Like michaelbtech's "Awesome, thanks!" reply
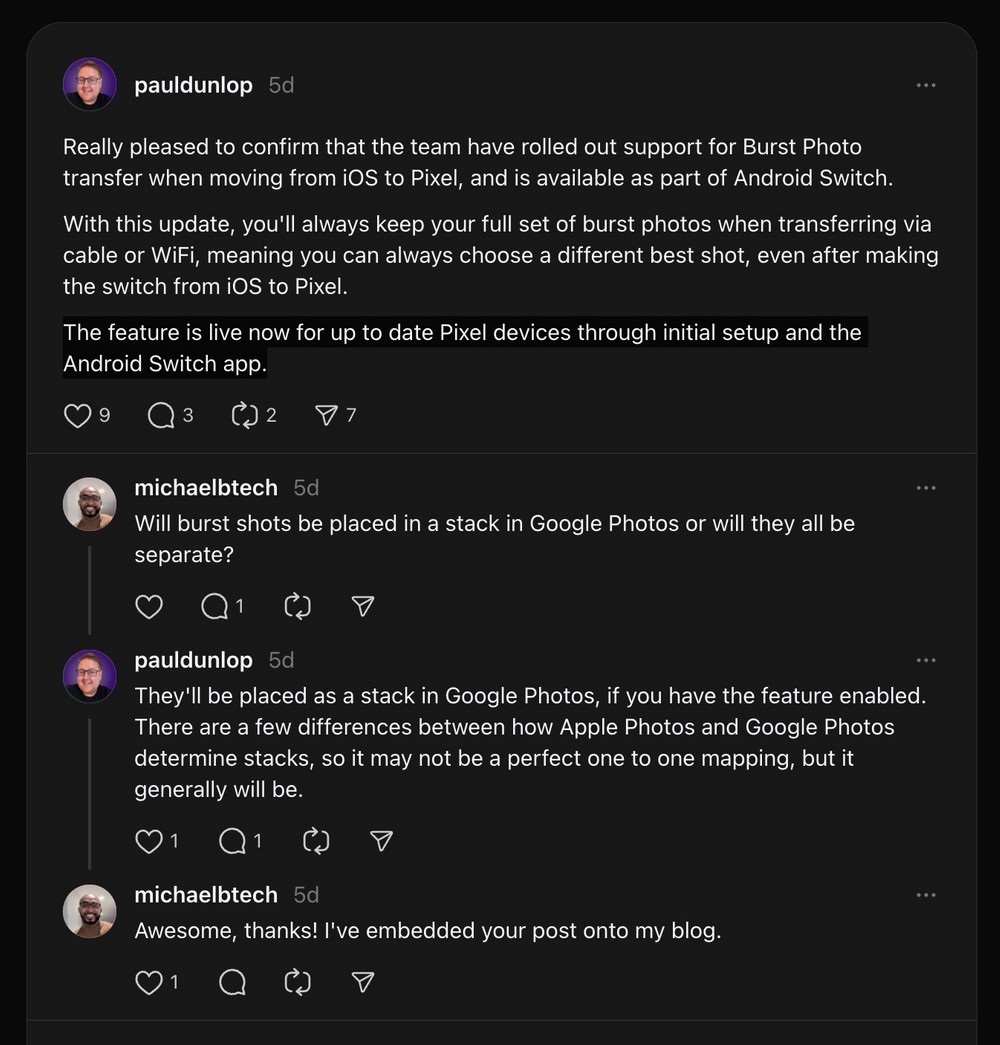This screenshot has height=1045, width=1000. click(x=149, y=983)
